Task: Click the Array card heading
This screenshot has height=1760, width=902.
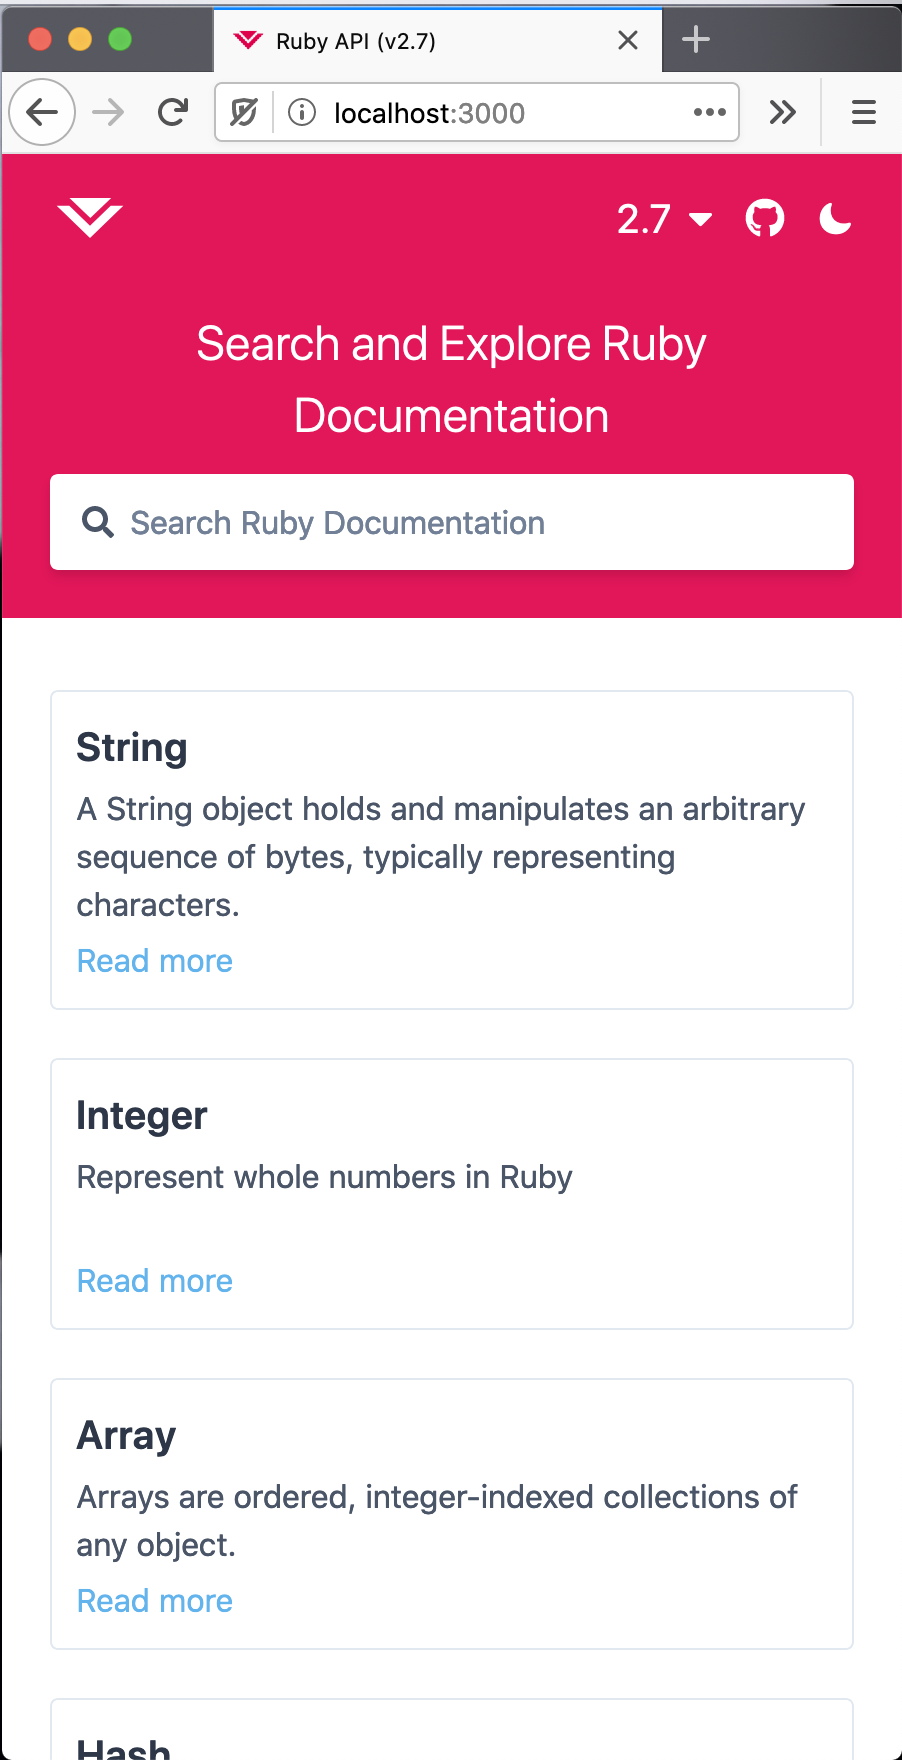Action: pyautogui.click(x=127, y=1436)
